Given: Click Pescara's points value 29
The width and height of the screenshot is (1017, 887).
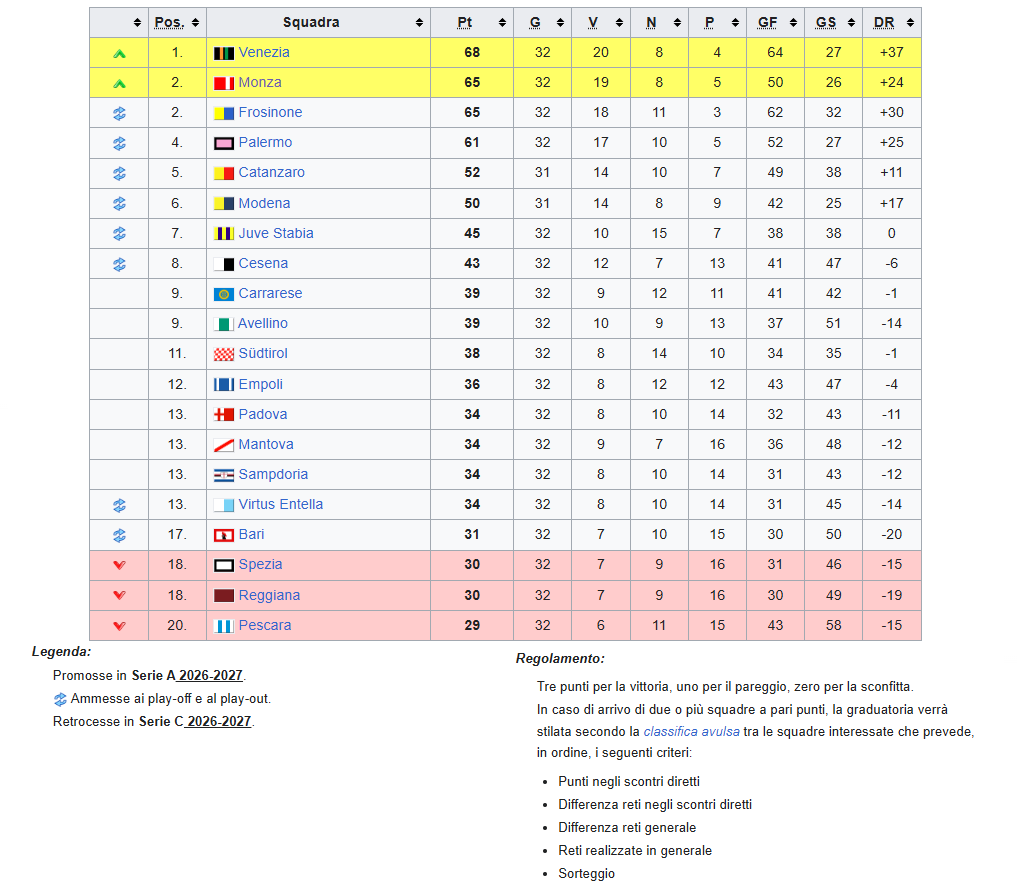Looking at the screenshot, I should coord(472,626).
